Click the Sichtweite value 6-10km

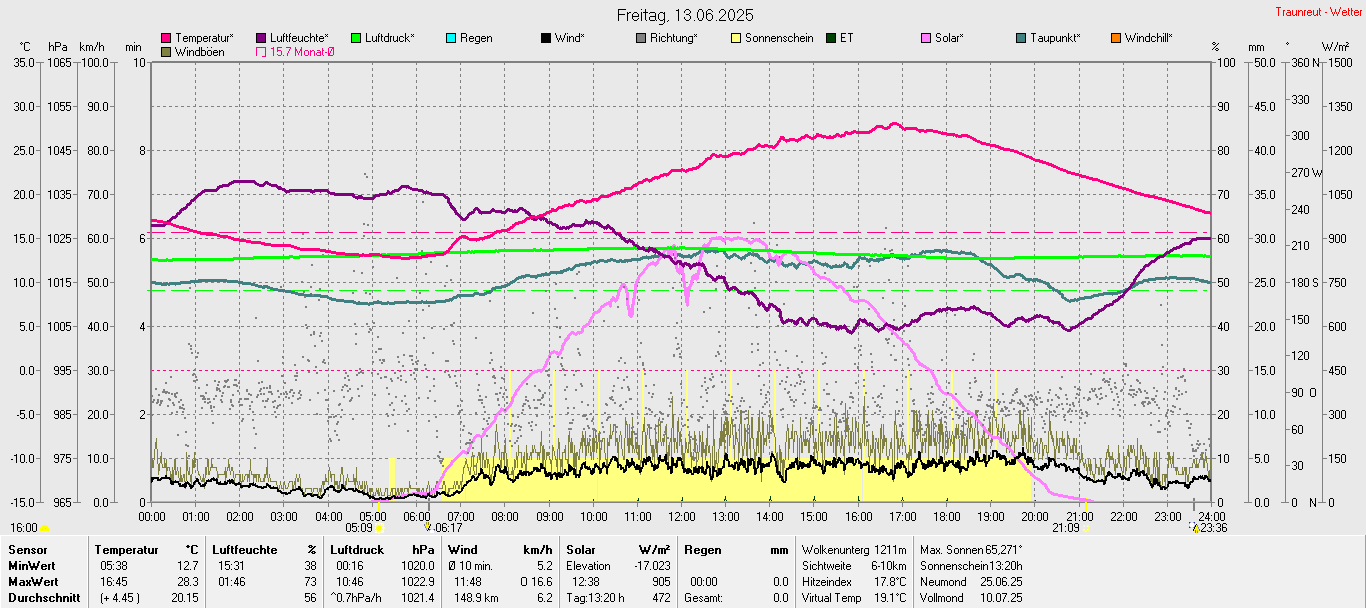click(x=888, y=566)
